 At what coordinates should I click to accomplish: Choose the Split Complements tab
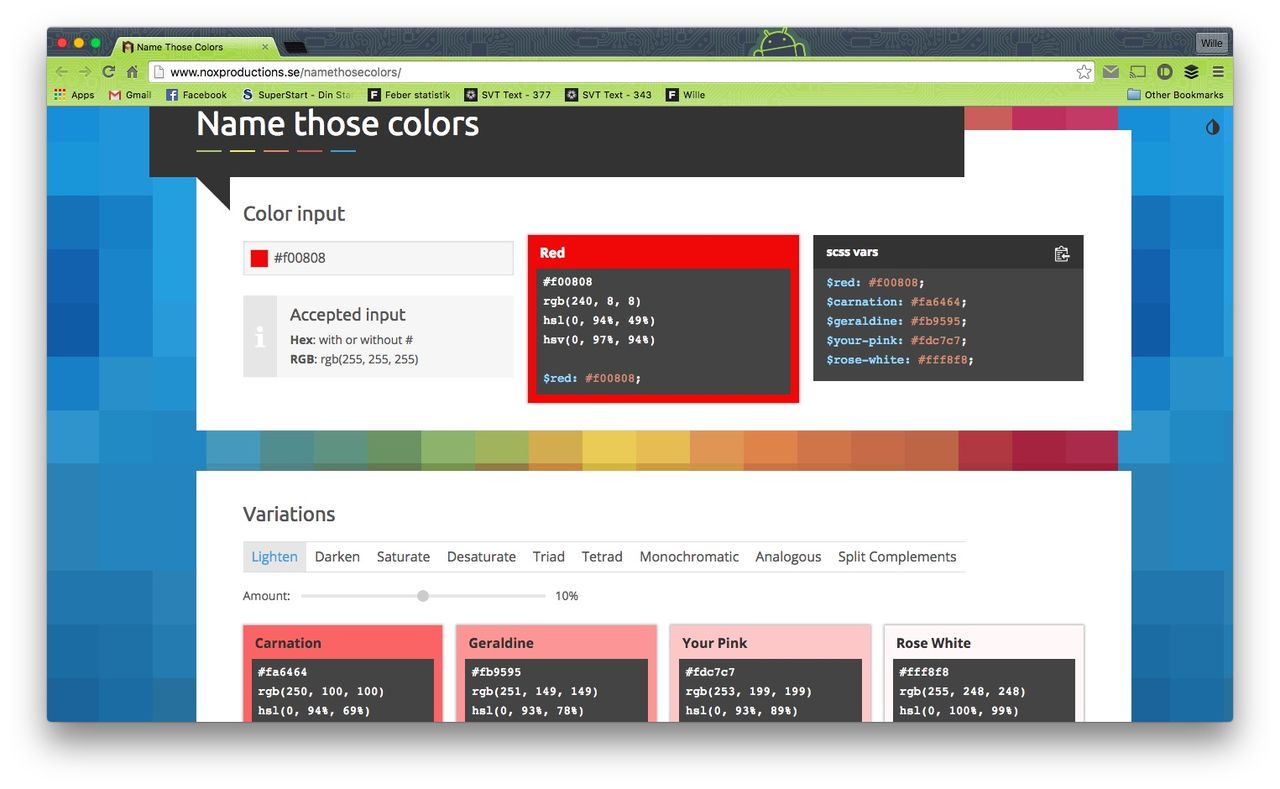[896, 557]
